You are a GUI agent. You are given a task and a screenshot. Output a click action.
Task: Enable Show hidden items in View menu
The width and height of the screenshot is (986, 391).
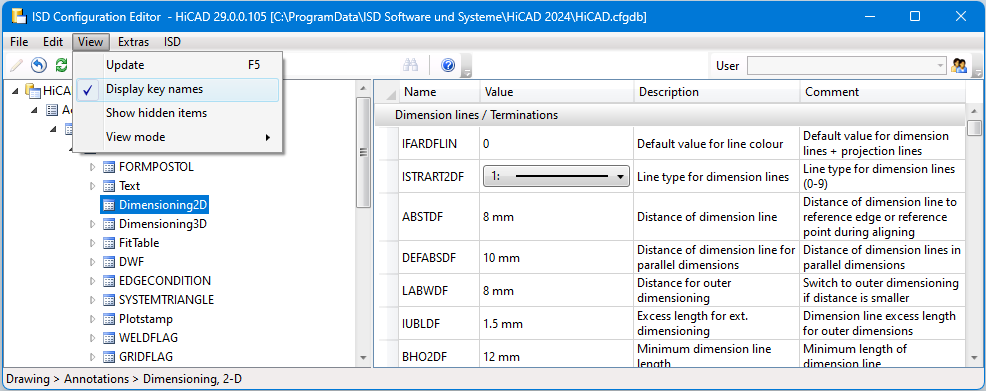[177, 113]
